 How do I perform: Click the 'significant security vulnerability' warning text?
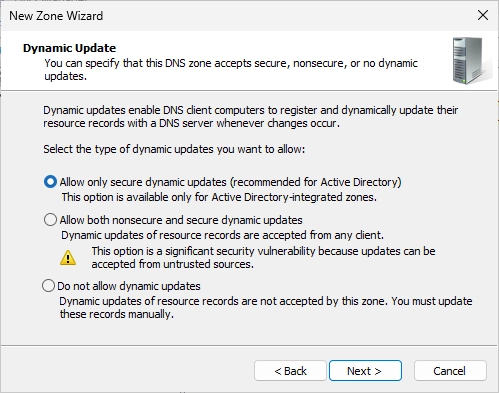point(263,257)
